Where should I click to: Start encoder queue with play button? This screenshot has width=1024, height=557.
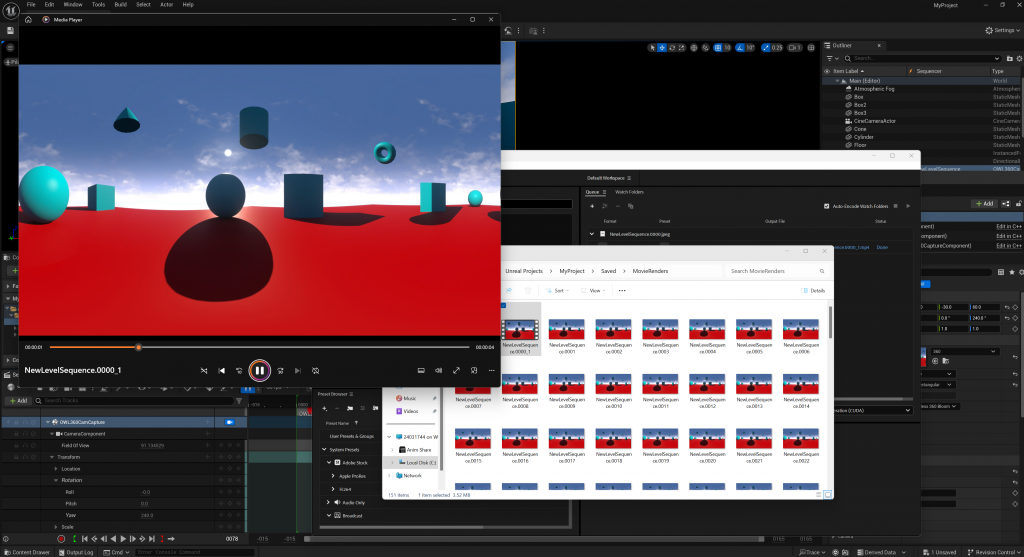coord(908,206)
